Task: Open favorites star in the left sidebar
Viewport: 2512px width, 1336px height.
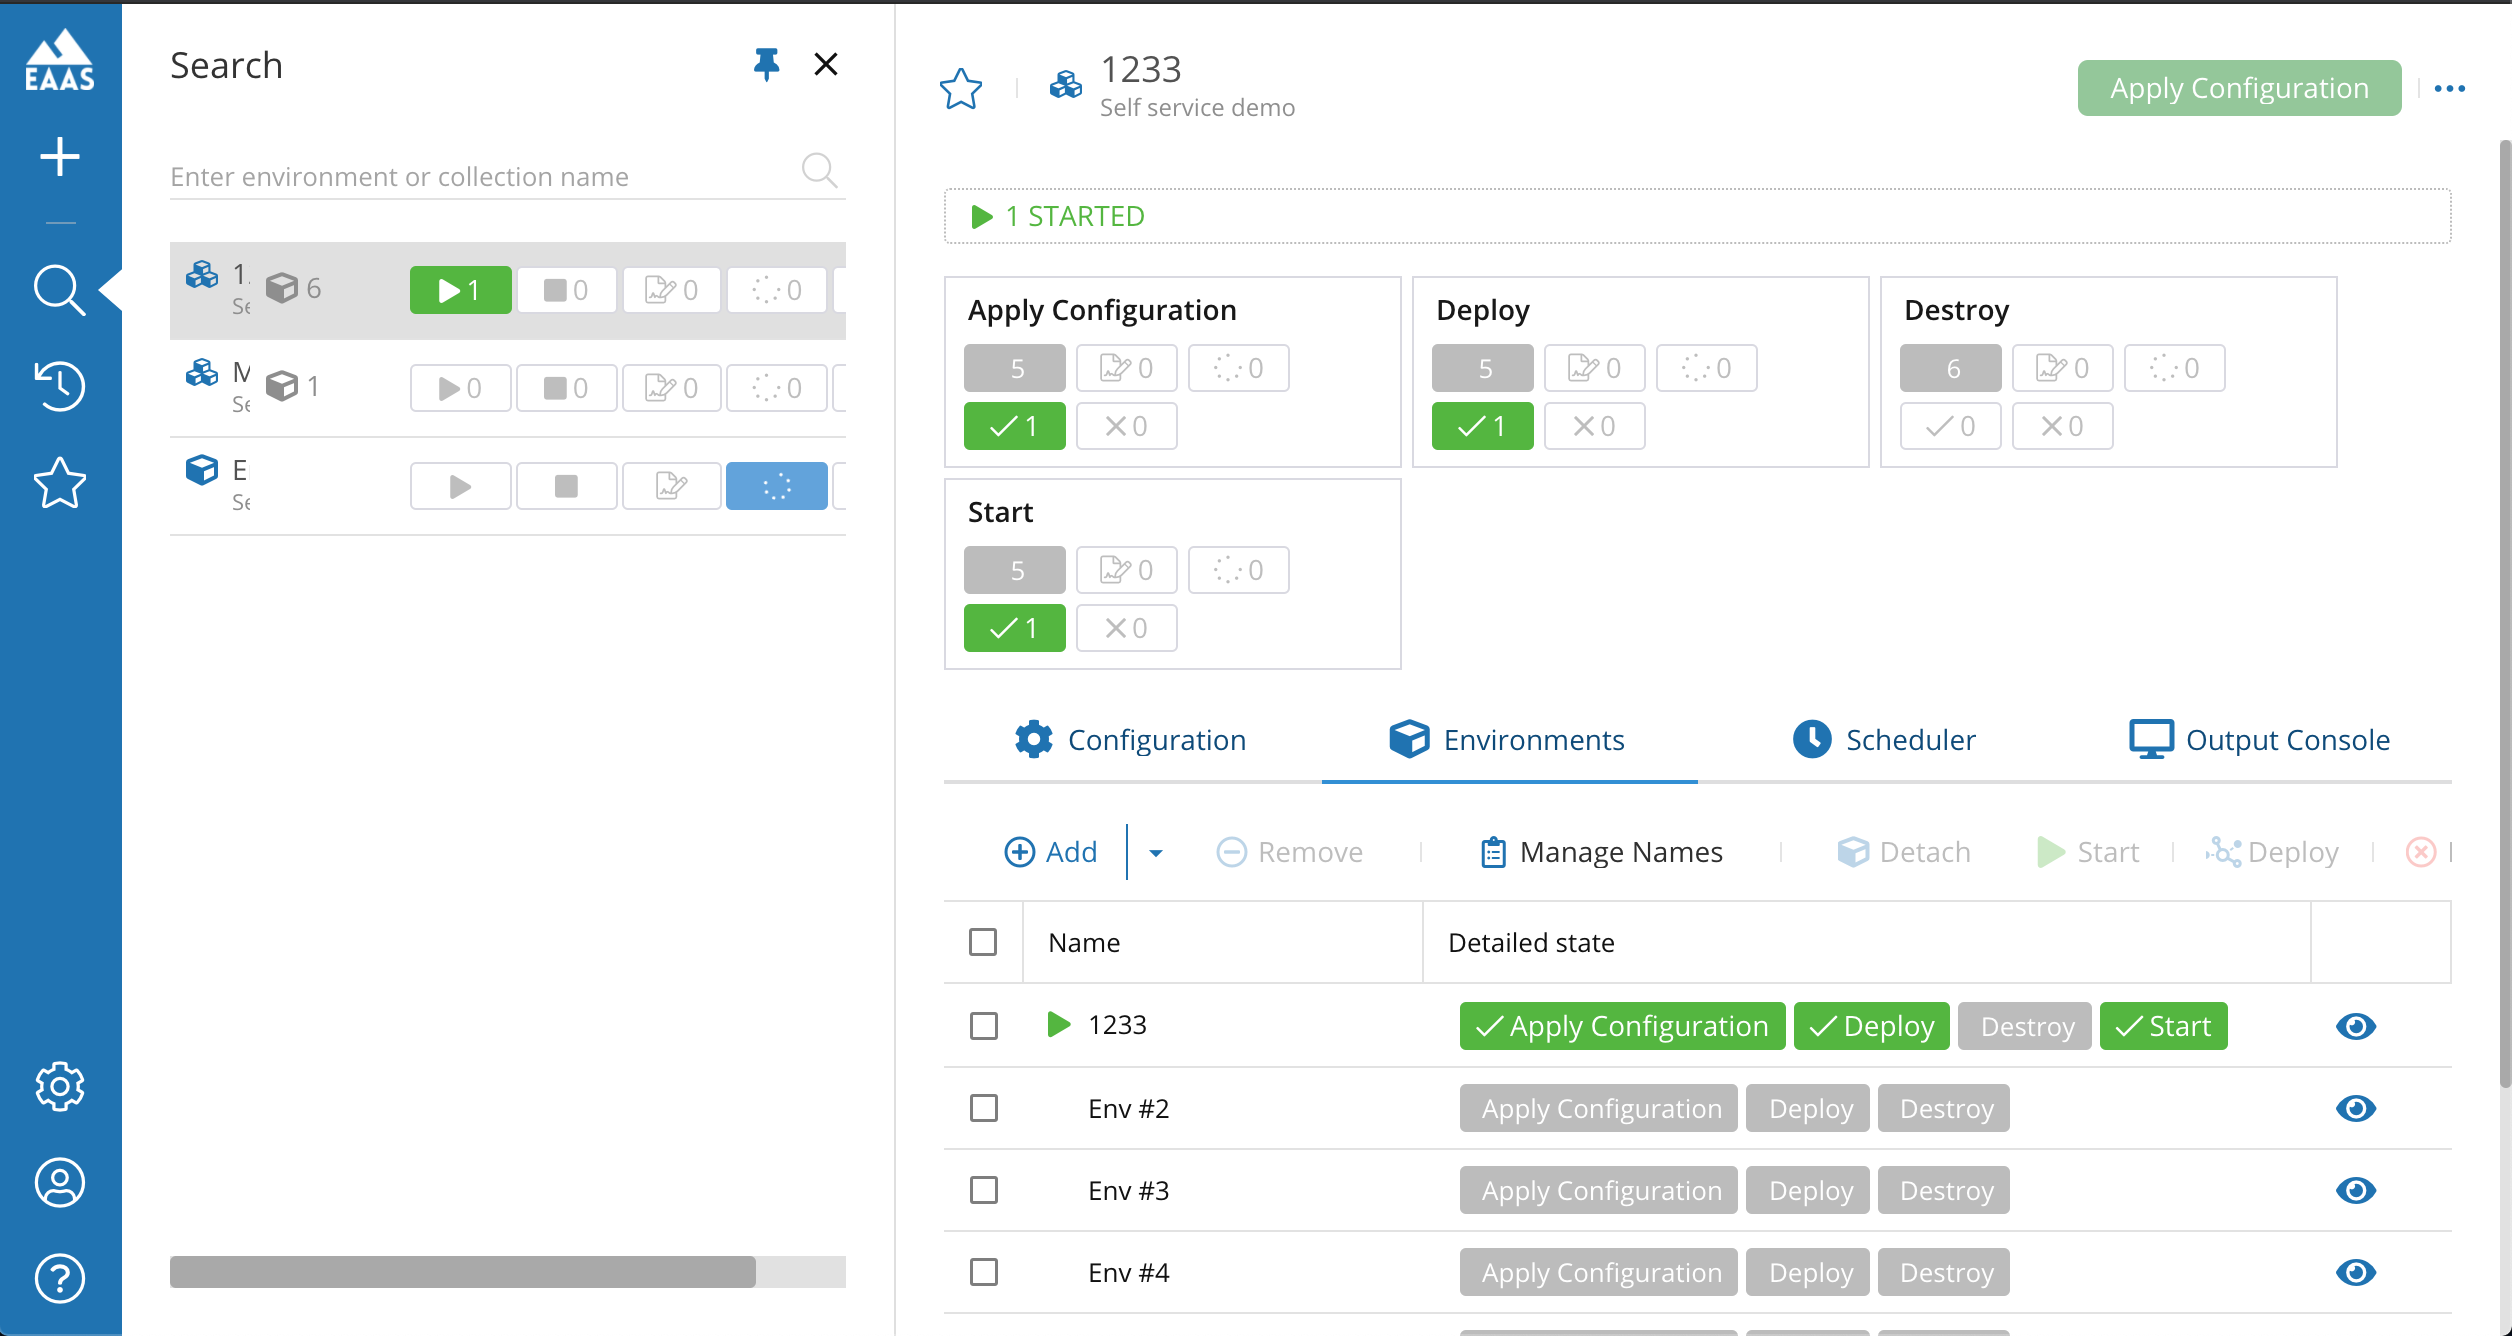Action: click(60, 484)
